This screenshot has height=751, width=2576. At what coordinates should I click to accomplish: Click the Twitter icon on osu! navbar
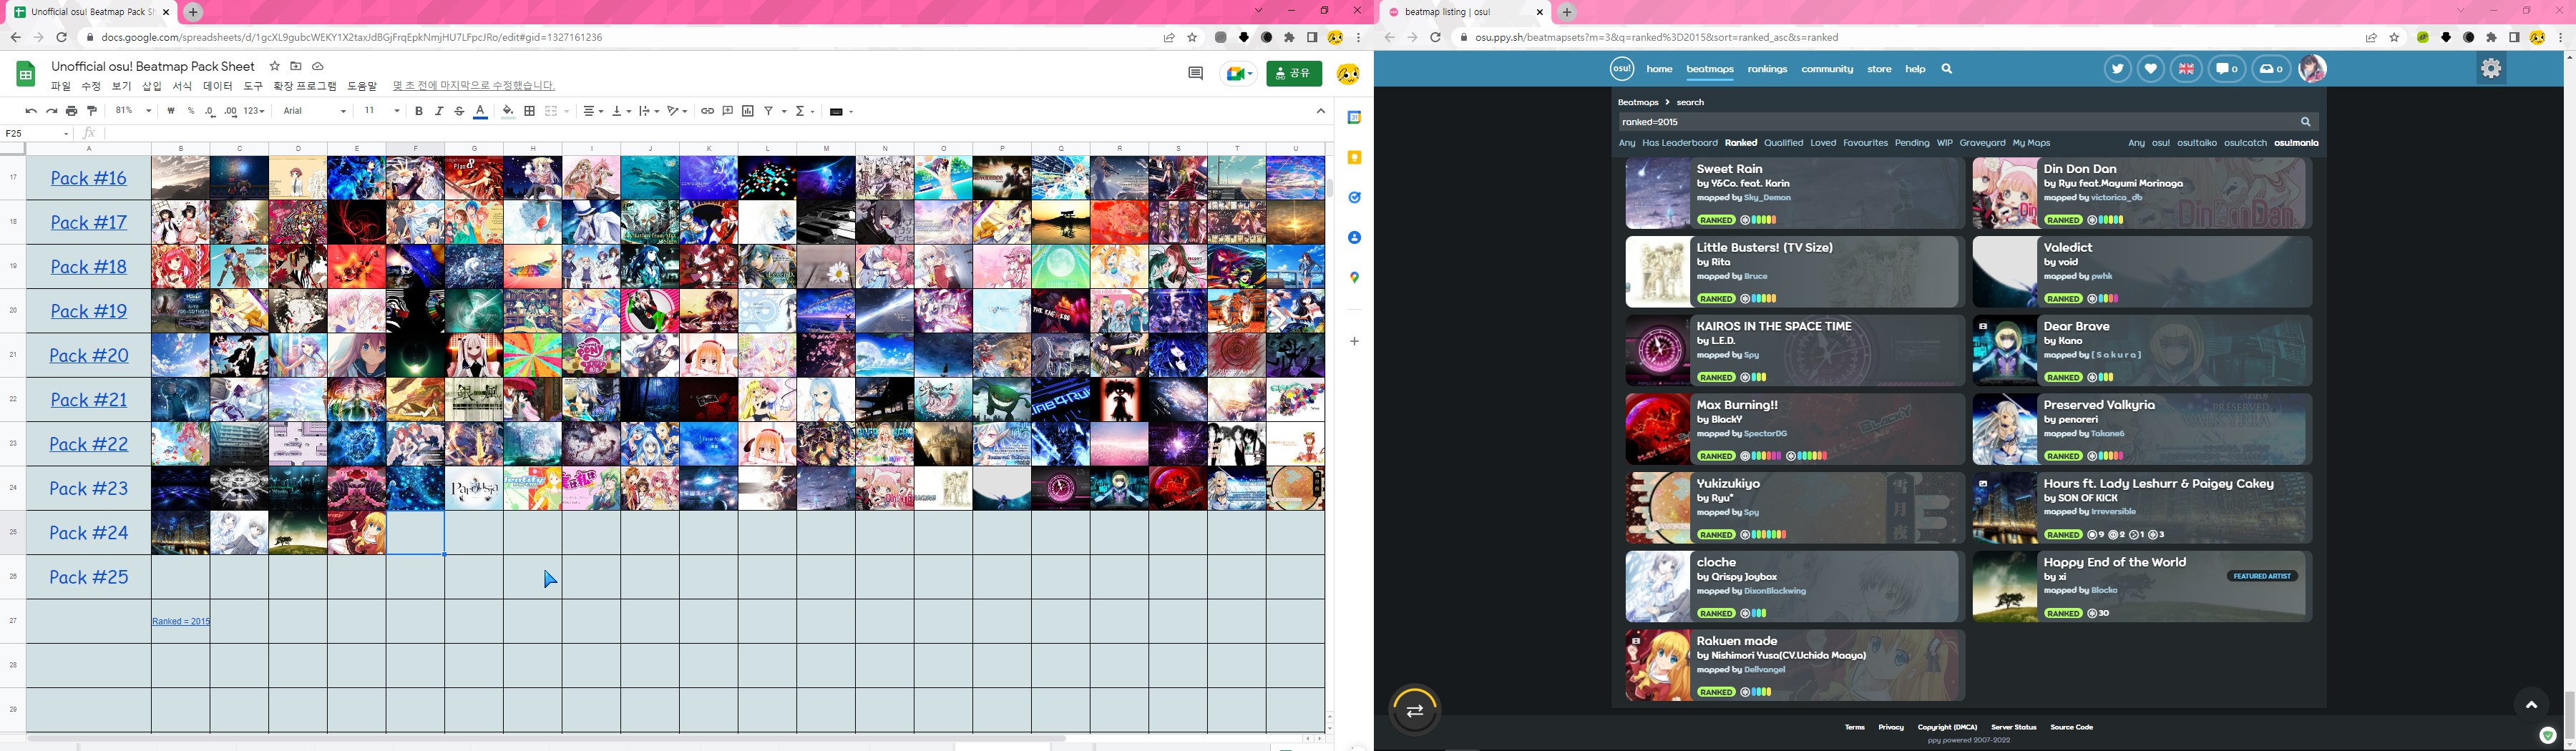(2117, 69)
